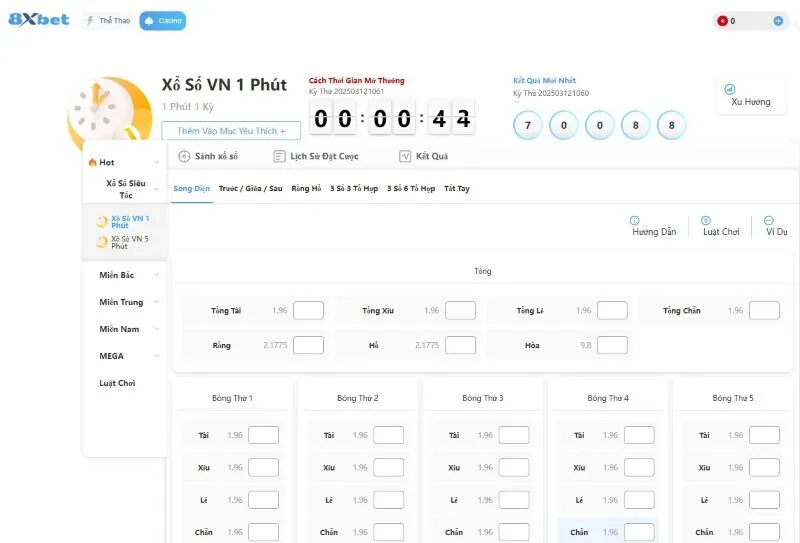The height and width of the screenshot is (543, 800).
Task: Click the Kết Quả results icon
Action: (405, 156)
